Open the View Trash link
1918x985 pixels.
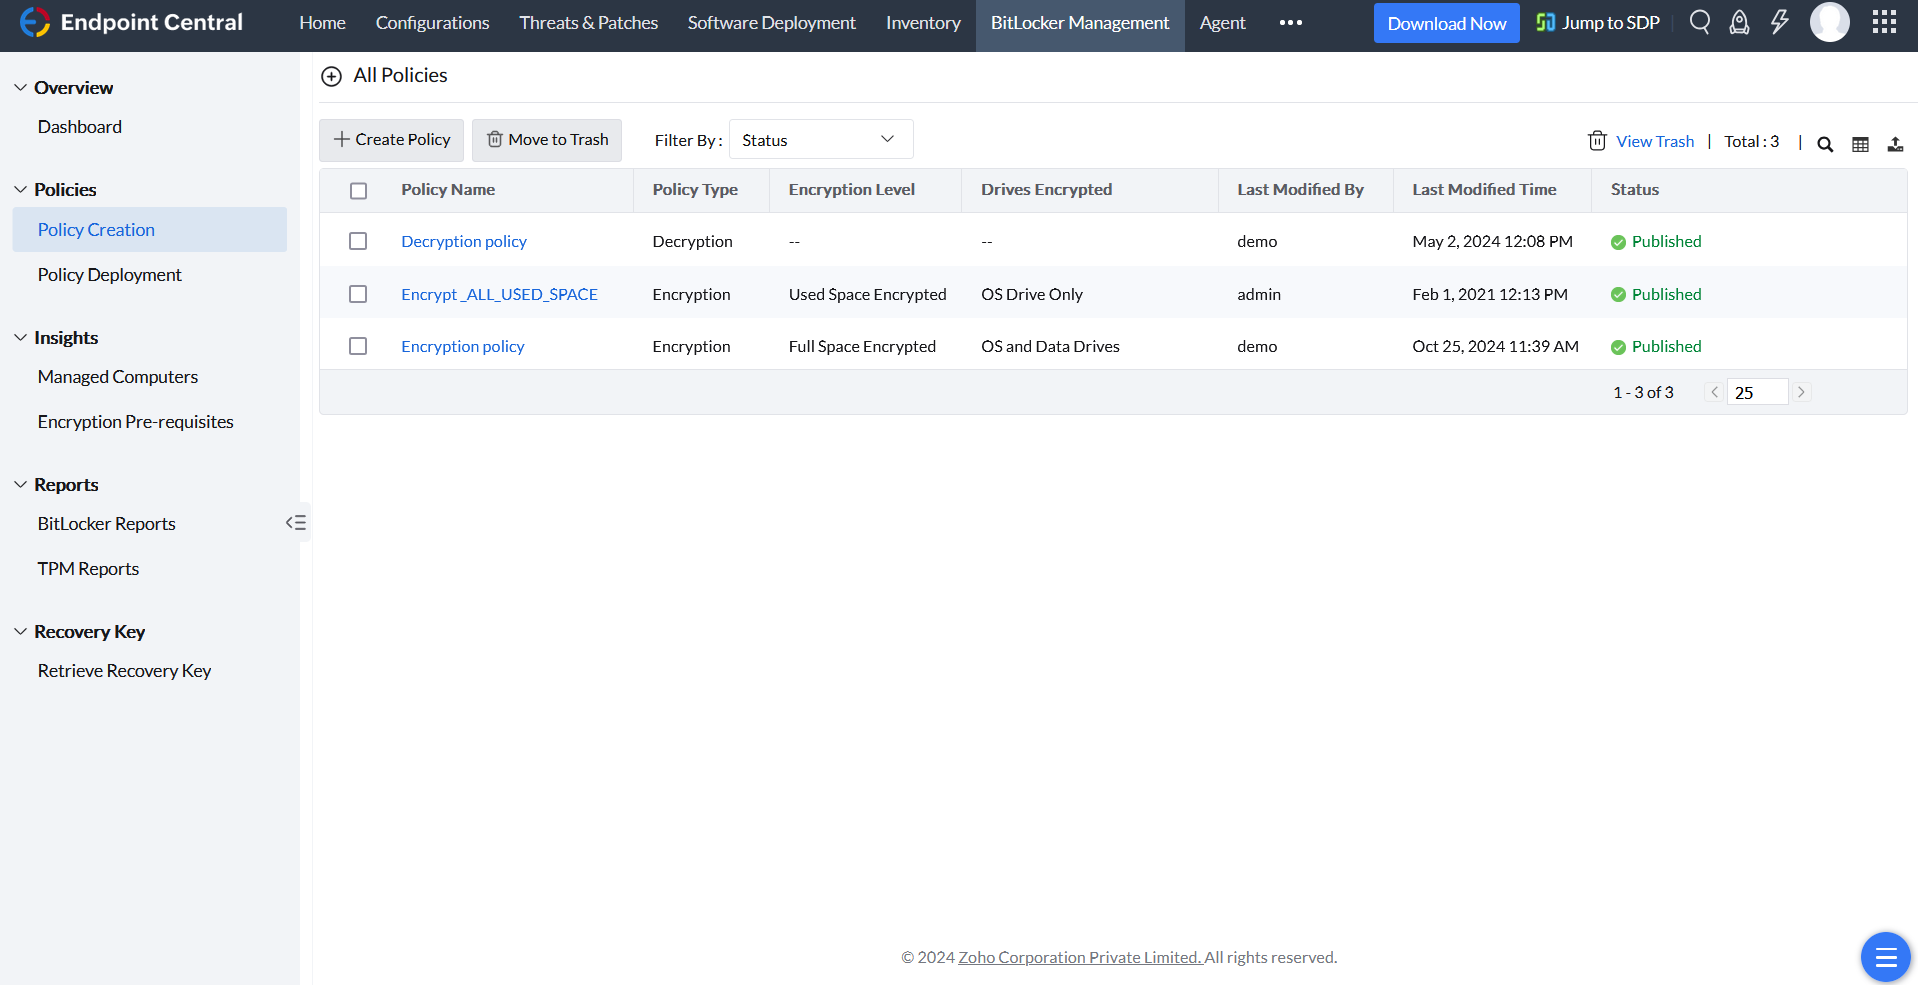click(x=1654, y=142)
